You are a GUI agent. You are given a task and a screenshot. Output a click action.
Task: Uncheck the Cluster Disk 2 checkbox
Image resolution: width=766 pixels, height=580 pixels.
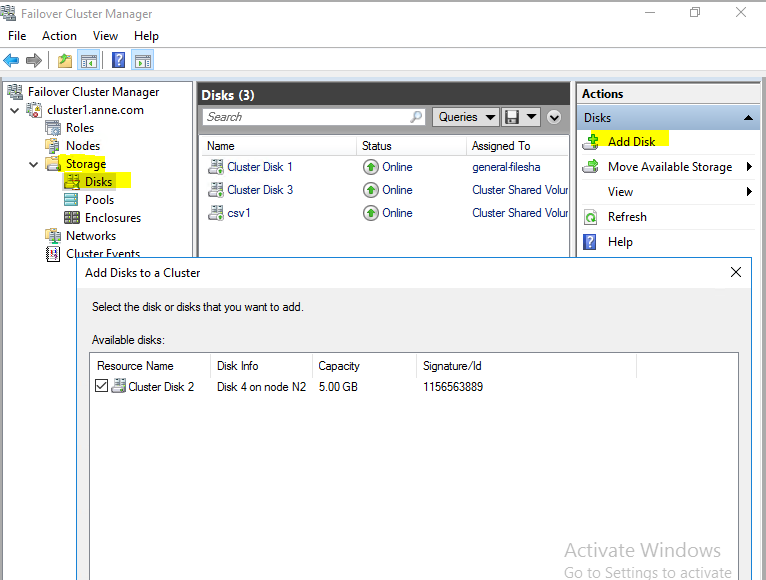point(101,386)
